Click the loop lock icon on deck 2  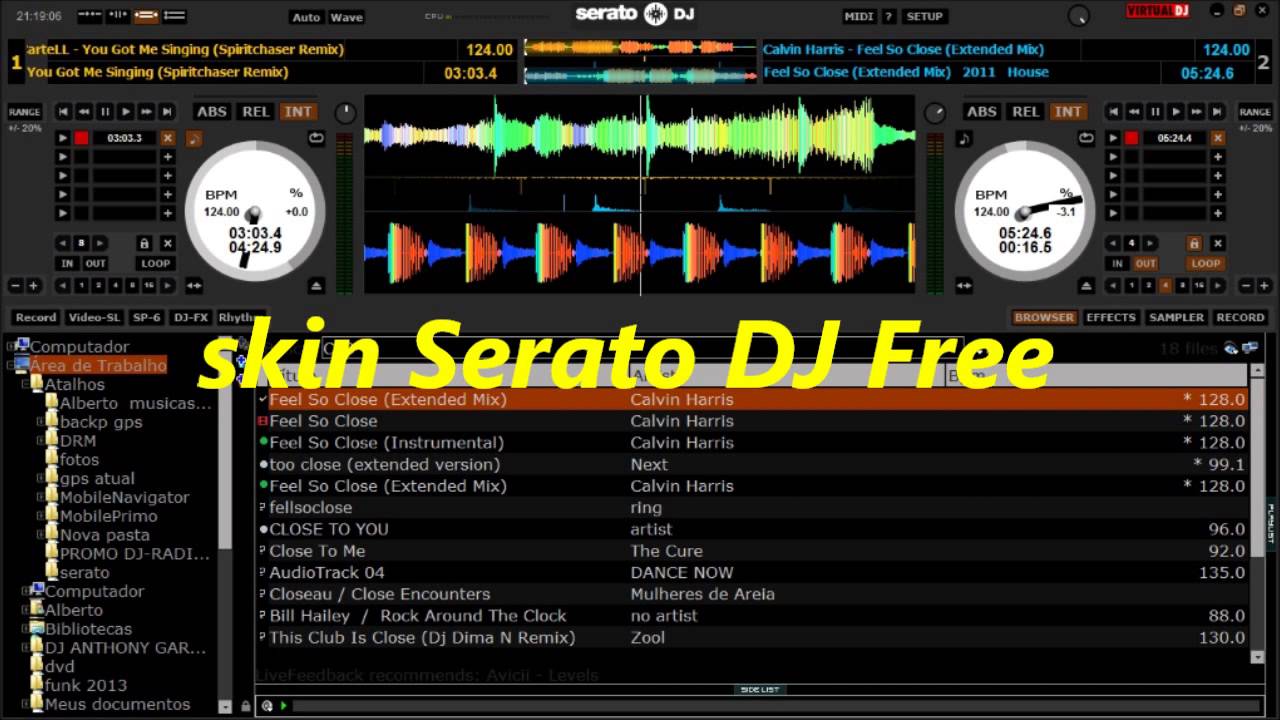point(1194,243)
